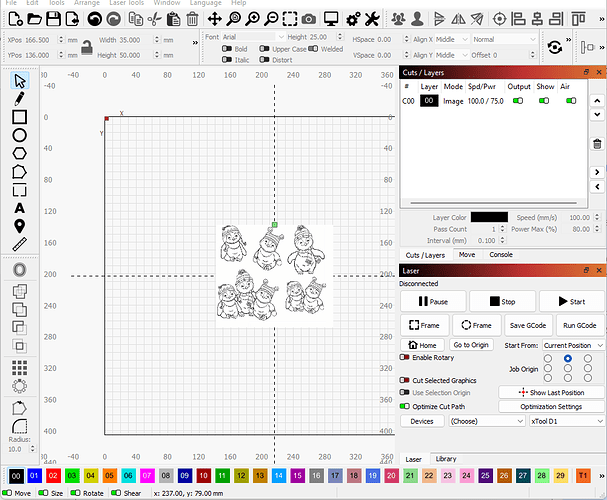607x500 pixels.
Task: Click Save GCode button
Action: tap(528, 325)
